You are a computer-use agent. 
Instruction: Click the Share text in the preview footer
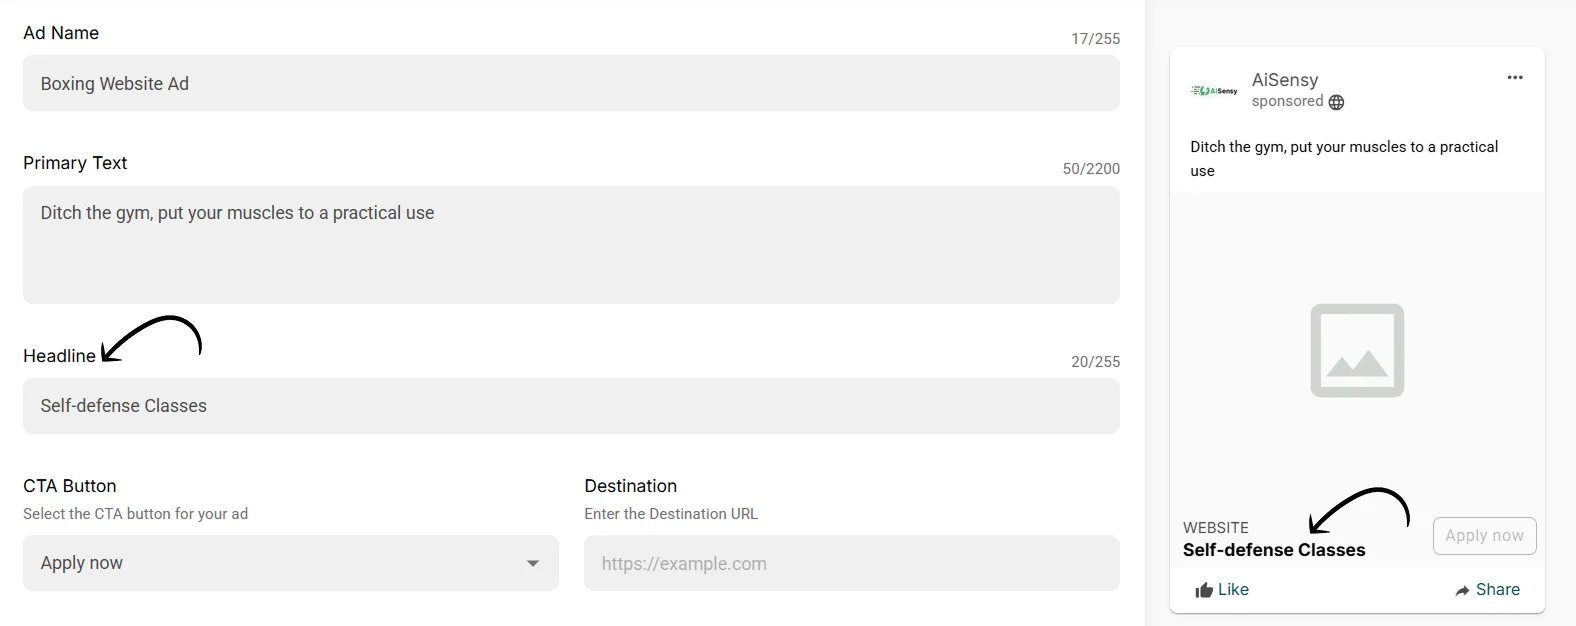click(1497, 590)
